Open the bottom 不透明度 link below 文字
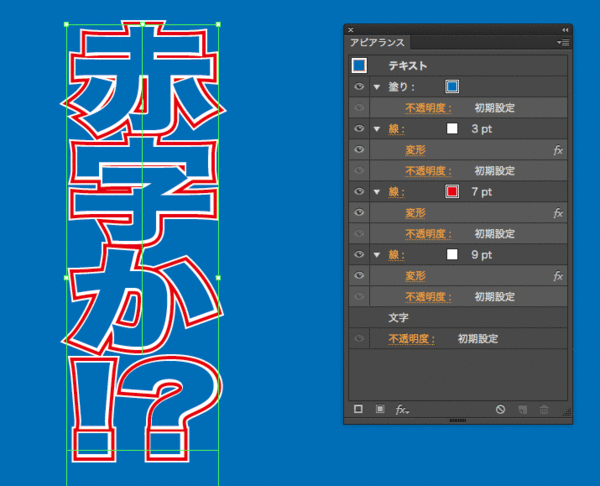 [x=412, y=339]
